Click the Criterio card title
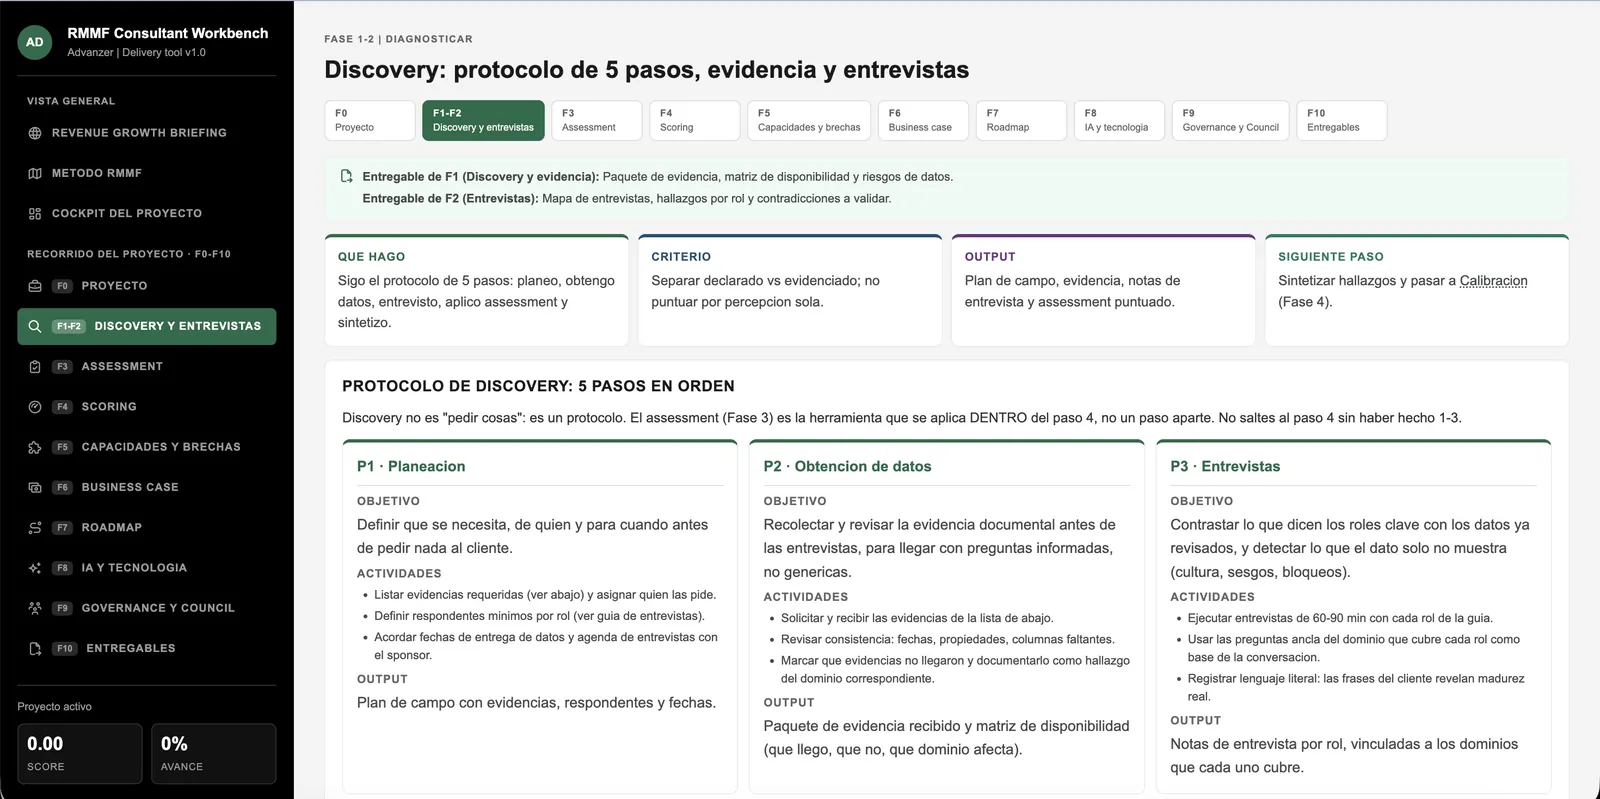 pyautogui.click(x=681, y=257)
